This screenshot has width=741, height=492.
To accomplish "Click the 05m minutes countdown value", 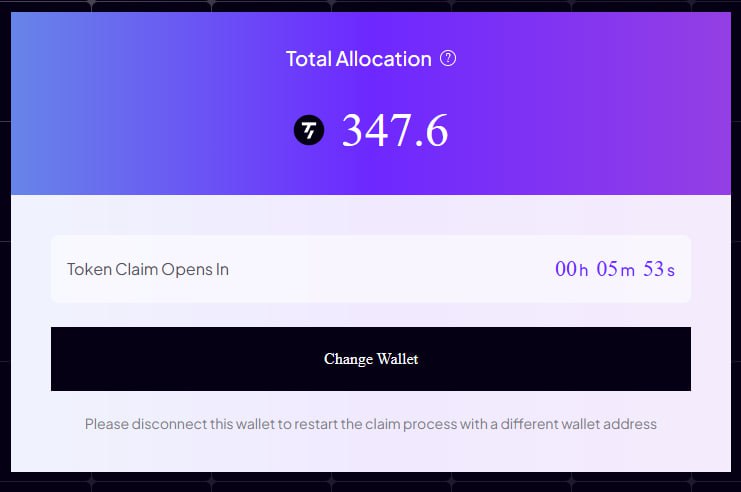I will click(x=615, y=269).
